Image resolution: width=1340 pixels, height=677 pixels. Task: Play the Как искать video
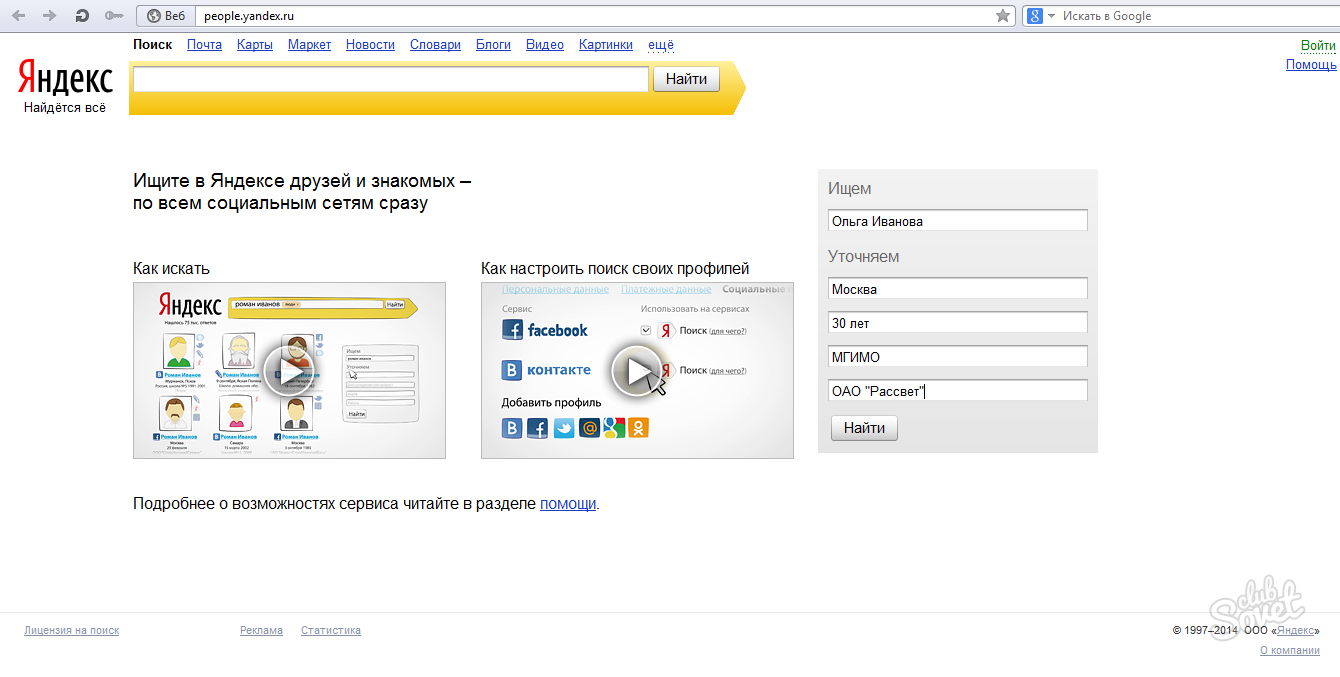(289, 370)
